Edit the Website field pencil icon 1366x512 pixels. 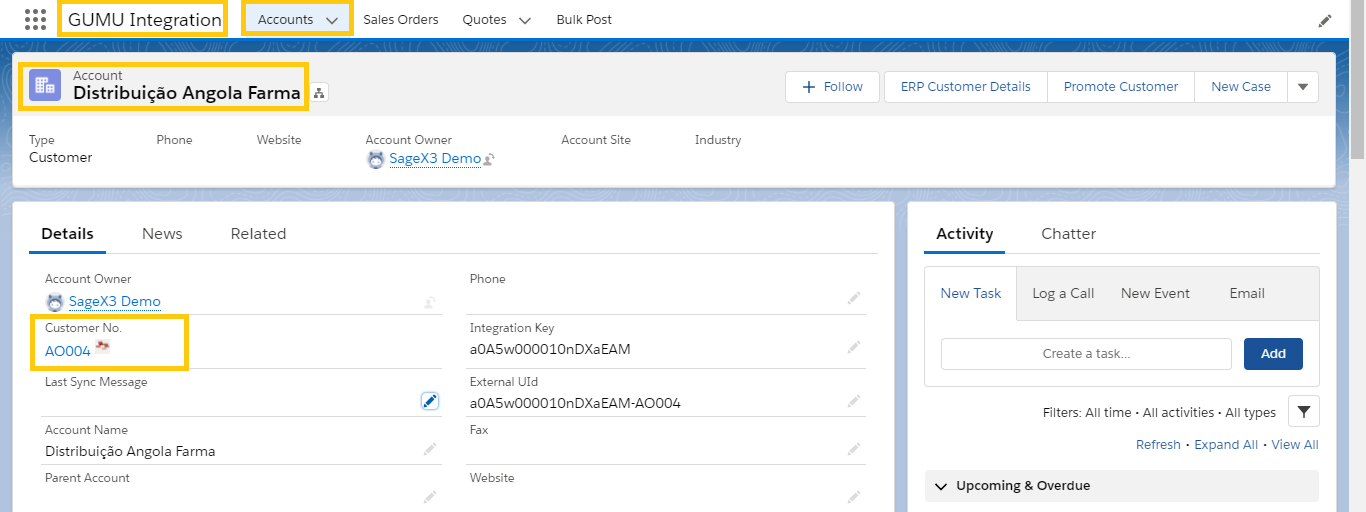click(x=854, y=496)
